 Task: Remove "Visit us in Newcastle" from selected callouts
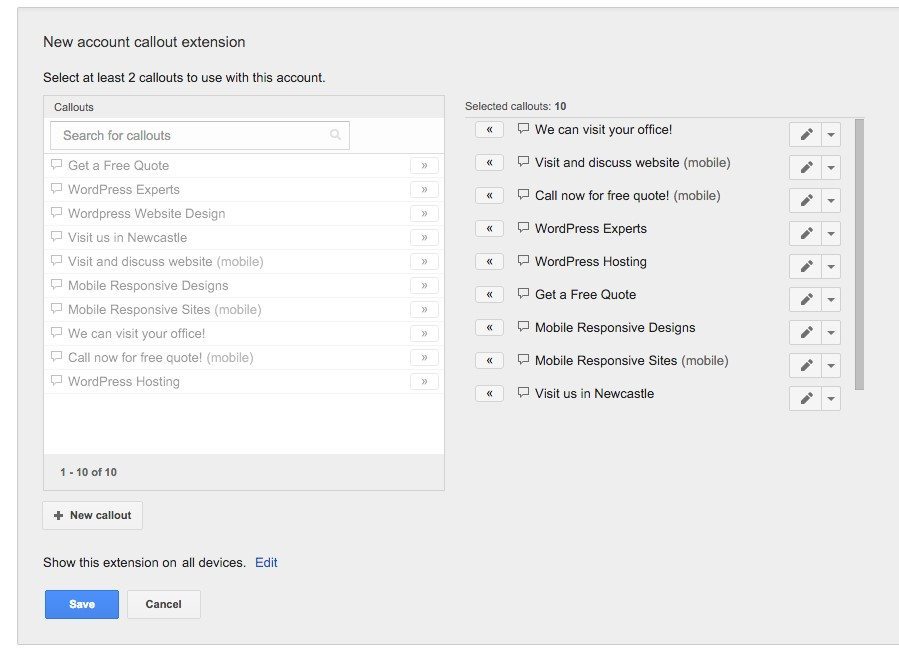(x=489, y=393)
